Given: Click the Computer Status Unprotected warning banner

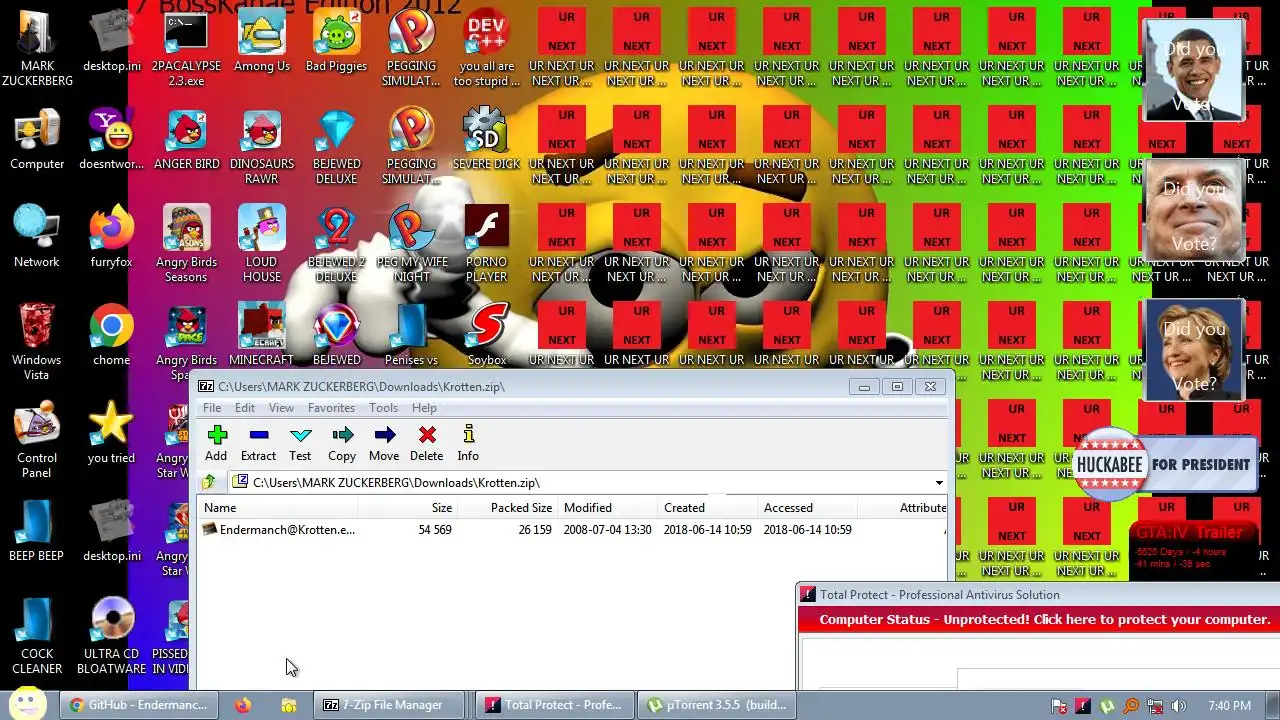Looking at the screenshot, I should pyautogui.click(x=1040, y=620).
